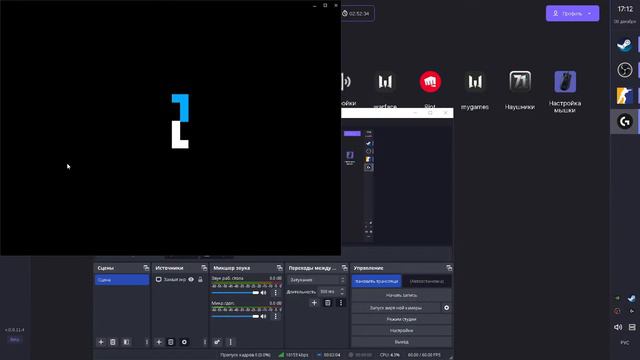Open source properties gear in Источники
The width and height of the screenshot is (640, 360).
point(184,342)
